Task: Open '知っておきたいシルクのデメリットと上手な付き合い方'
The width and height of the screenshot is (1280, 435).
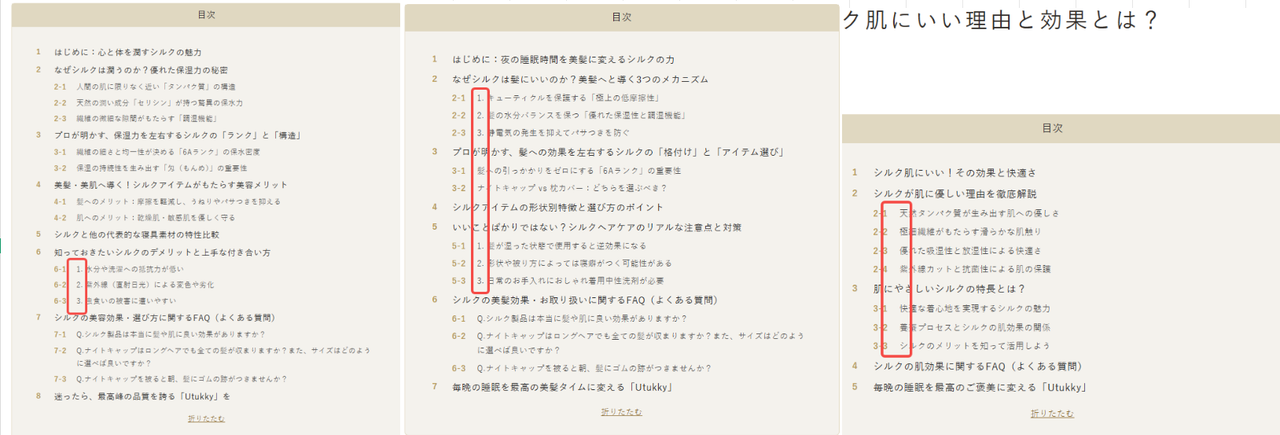Action: click(162, 252)
